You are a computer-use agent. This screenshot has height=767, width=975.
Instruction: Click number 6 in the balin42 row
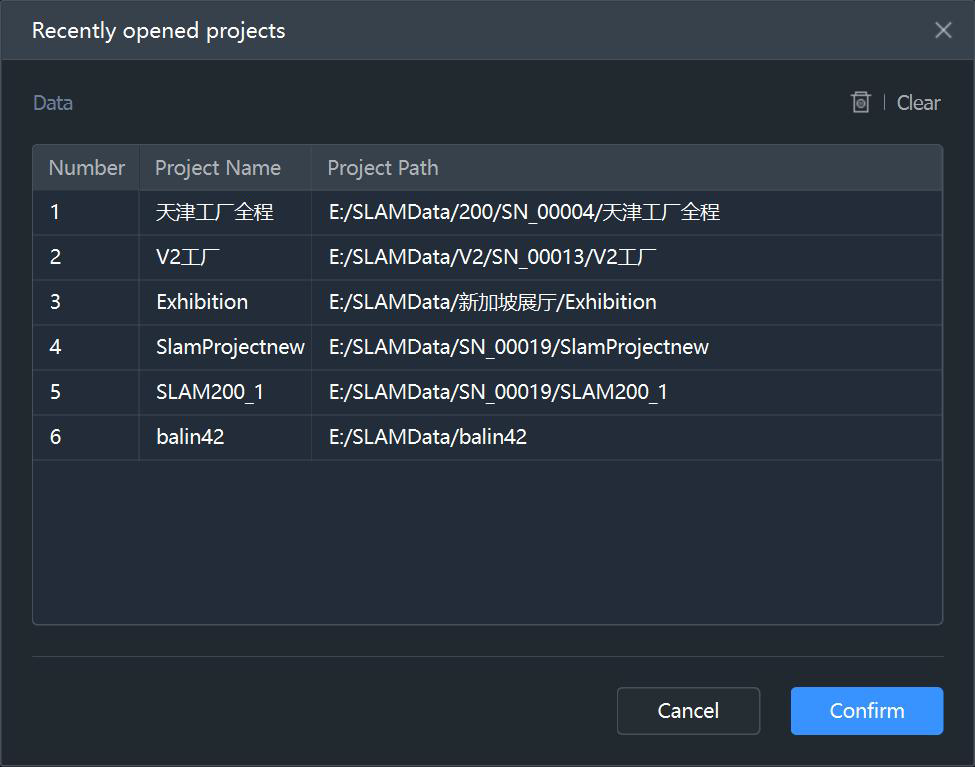pos(55,437)
